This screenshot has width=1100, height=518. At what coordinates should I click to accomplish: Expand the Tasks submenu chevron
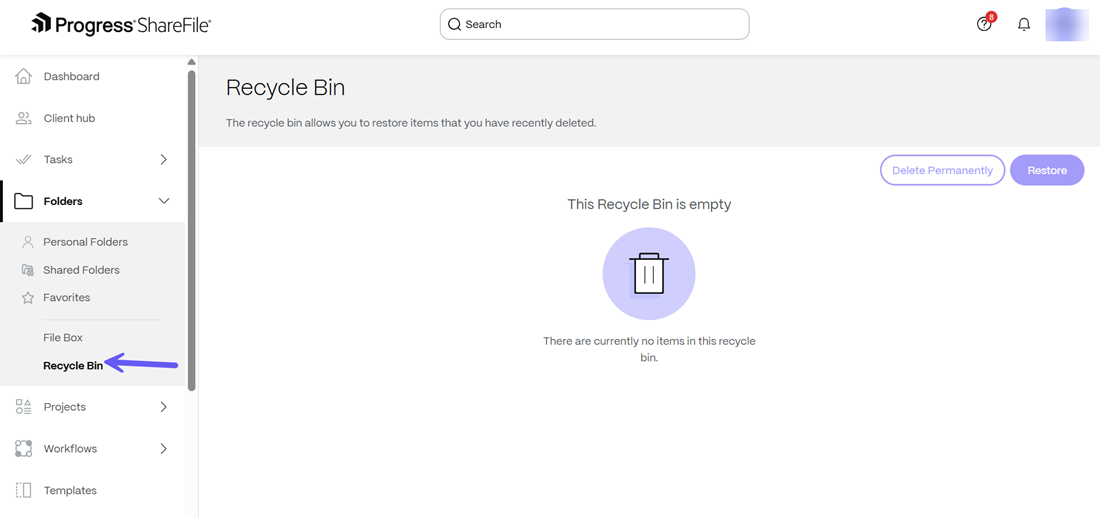click(163, 159)
